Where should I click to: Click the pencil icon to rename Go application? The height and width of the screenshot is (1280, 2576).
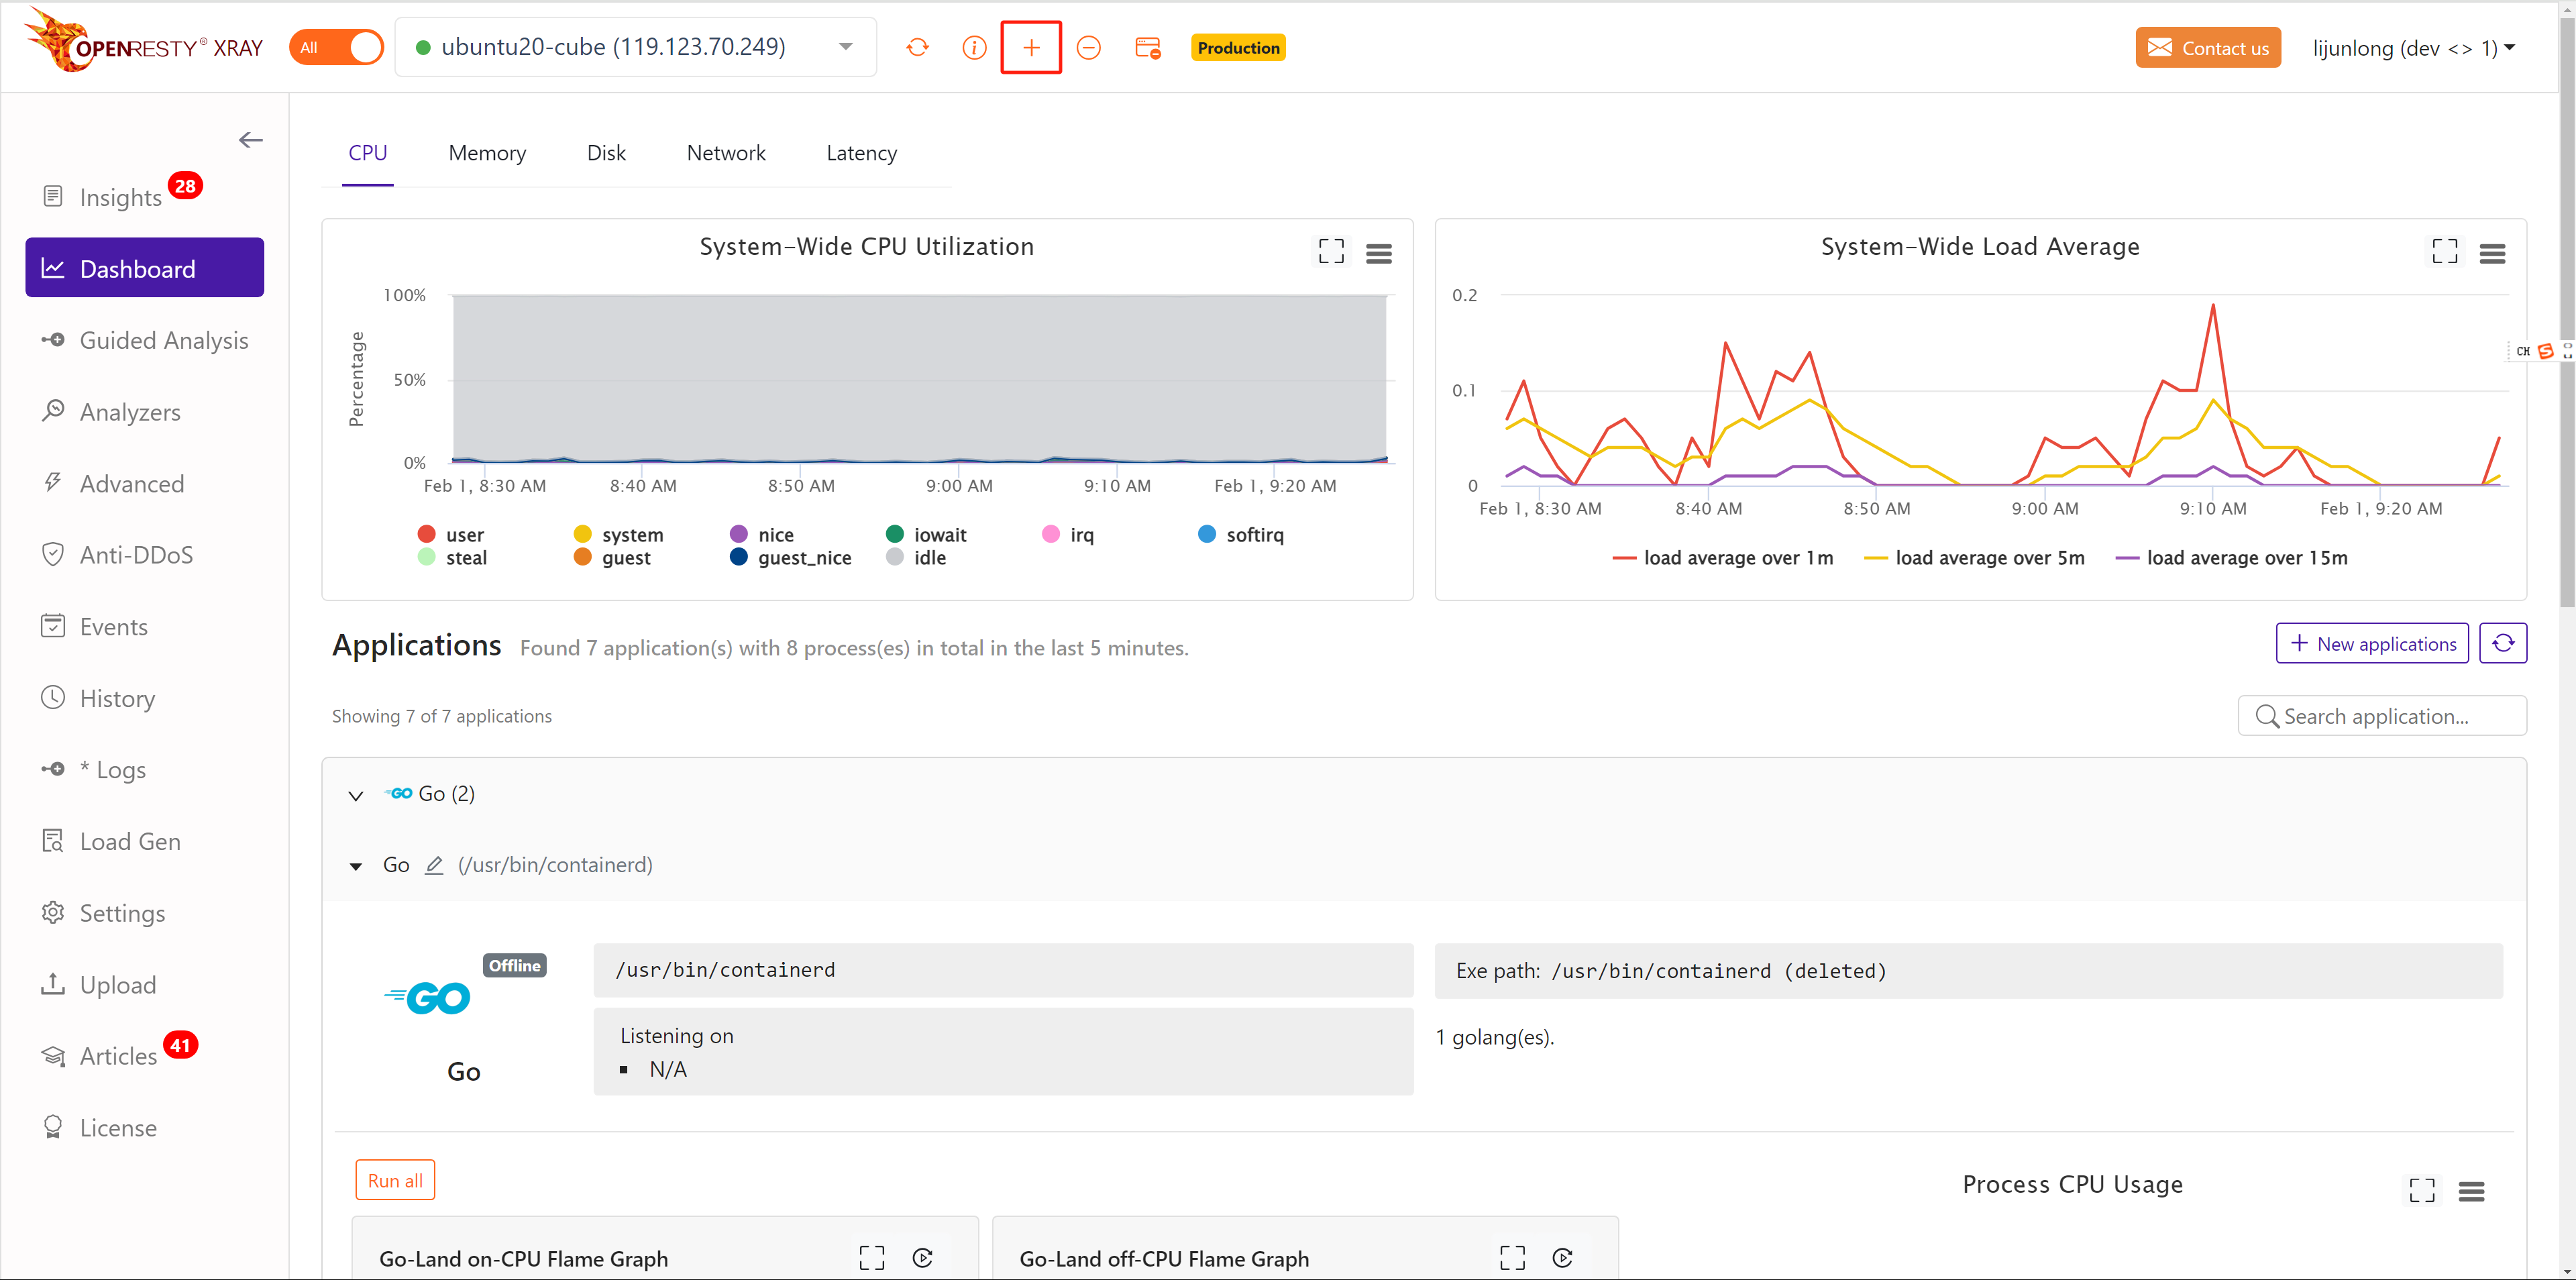click(434, 865)
